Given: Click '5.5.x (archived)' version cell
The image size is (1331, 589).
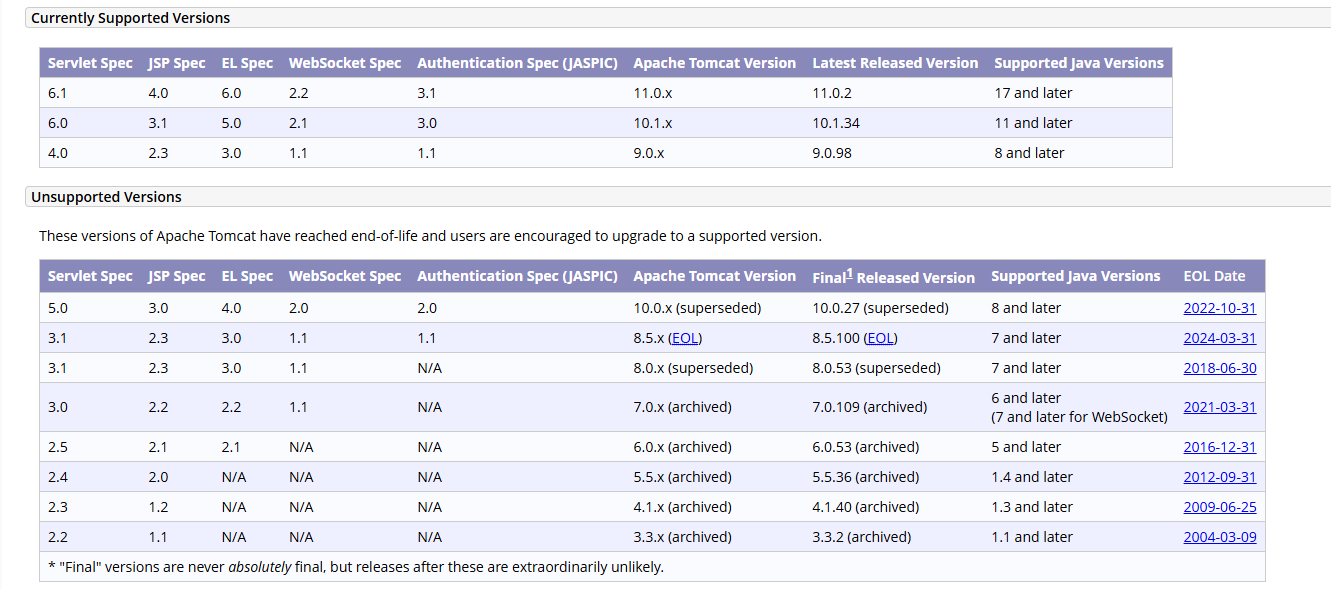Looking at the screenshot, I should point(682,477).
